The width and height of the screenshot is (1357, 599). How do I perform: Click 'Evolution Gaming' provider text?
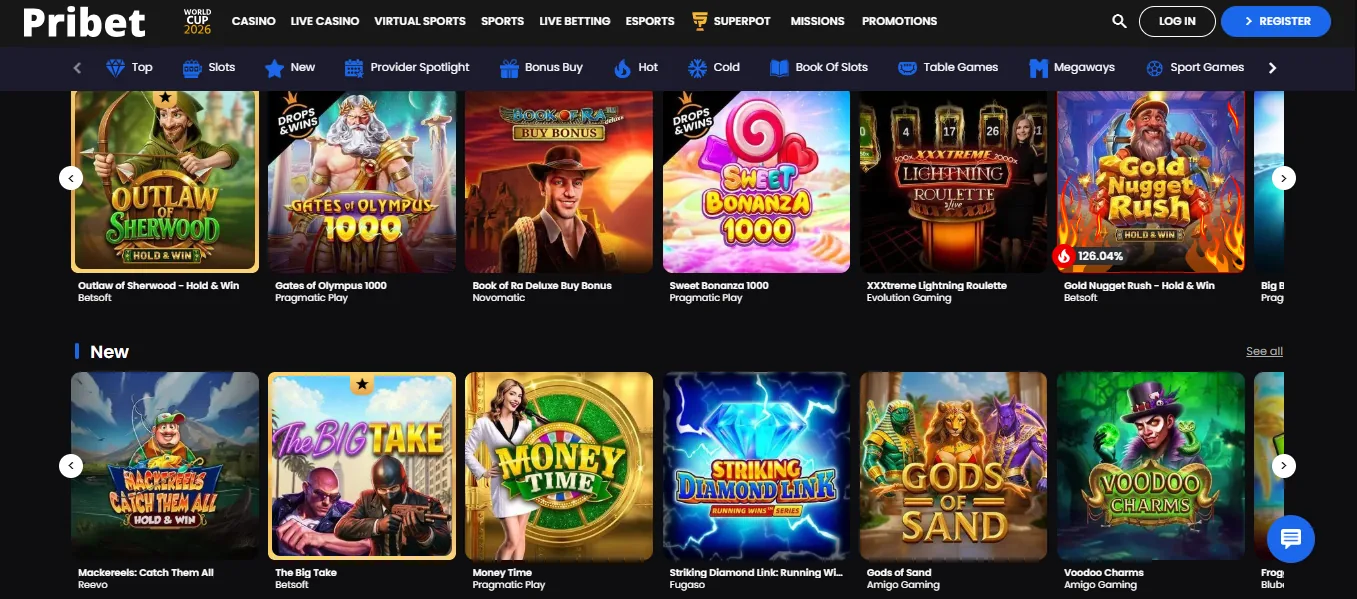[909, 298]
